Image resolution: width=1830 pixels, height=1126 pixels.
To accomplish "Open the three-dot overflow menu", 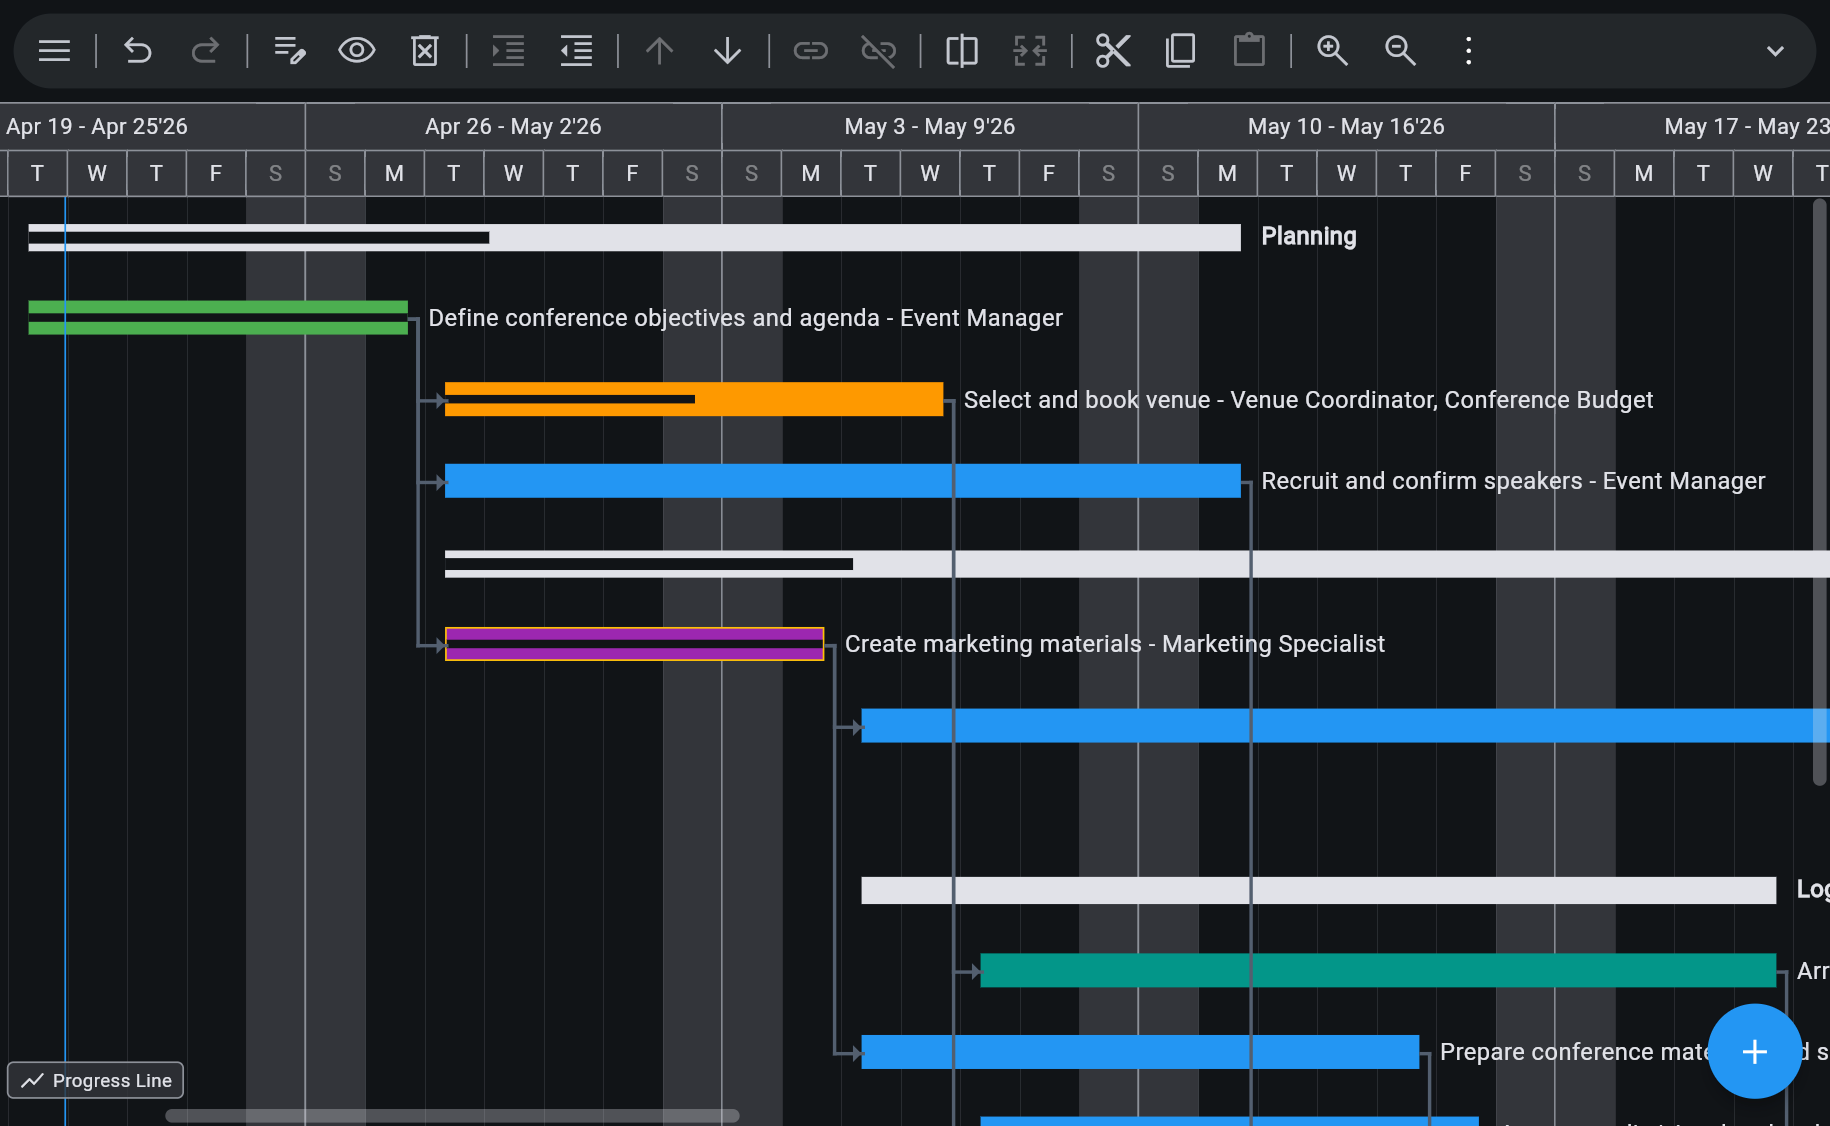I will pos(1467,50).
